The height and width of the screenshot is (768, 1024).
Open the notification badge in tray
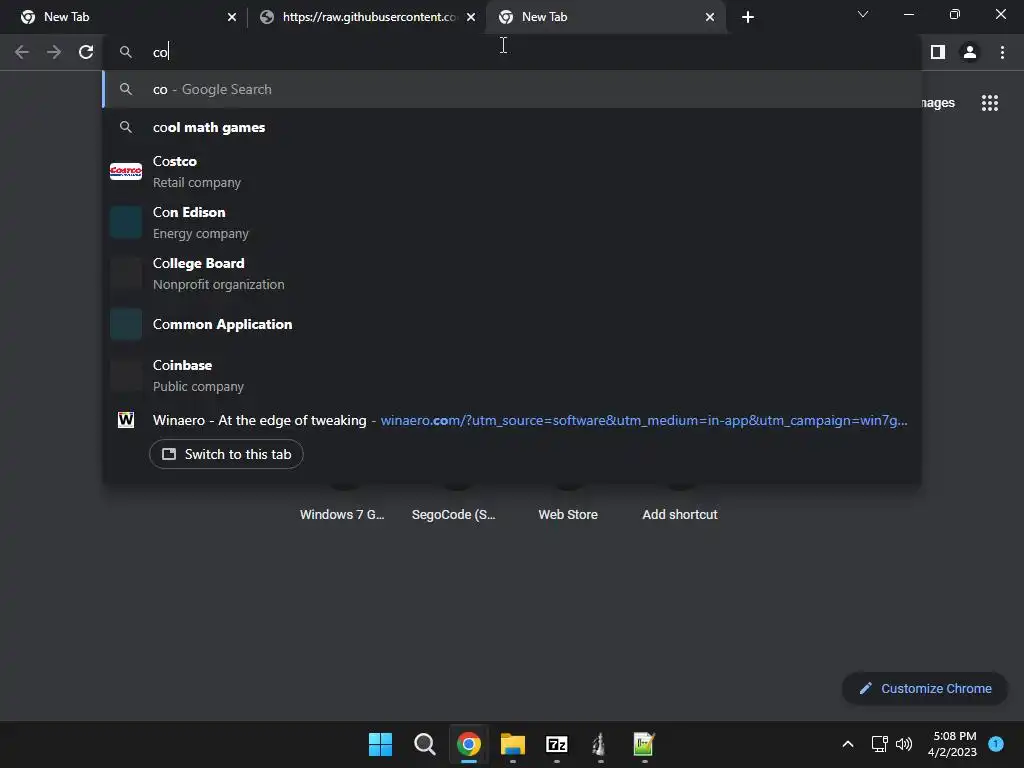(996, 743)
